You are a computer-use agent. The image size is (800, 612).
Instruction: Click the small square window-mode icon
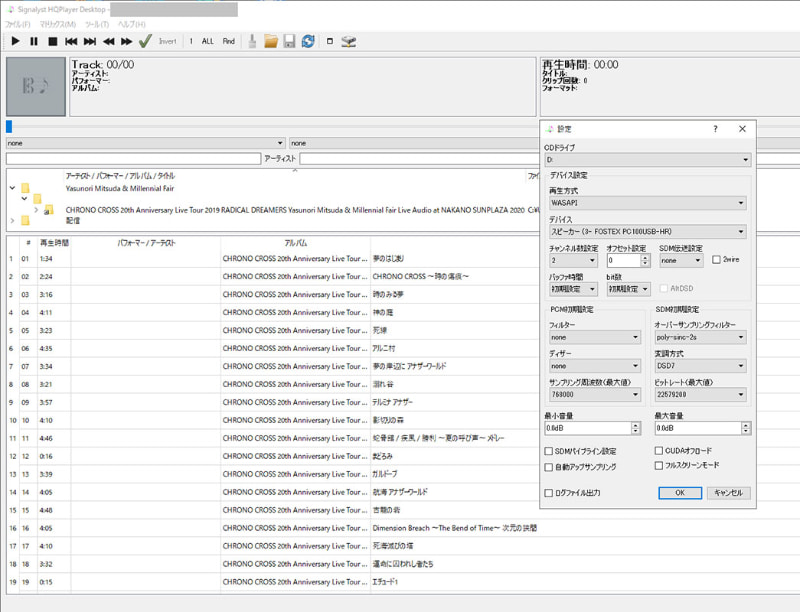coord(330,41)
